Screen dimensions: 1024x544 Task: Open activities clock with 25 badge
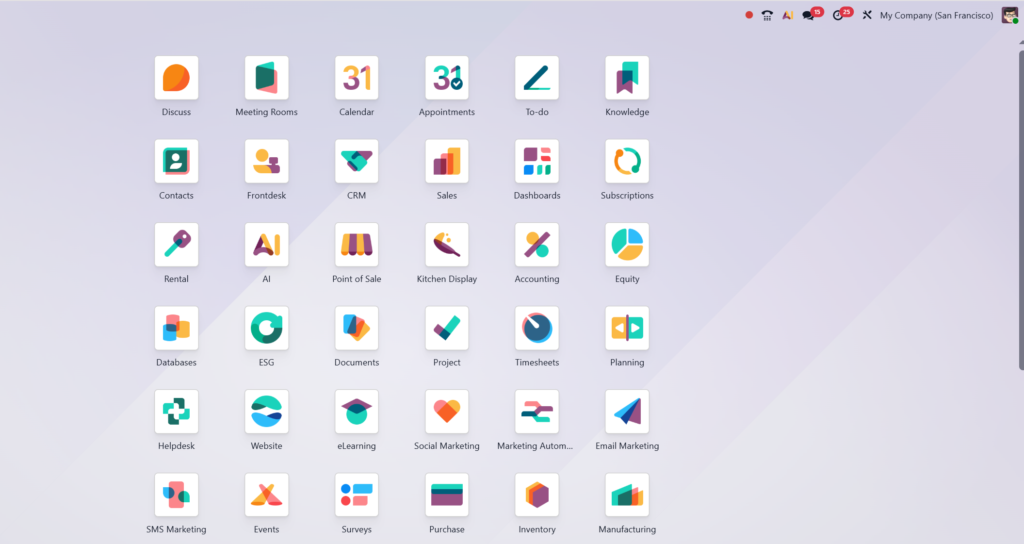(x=842, y=14)
